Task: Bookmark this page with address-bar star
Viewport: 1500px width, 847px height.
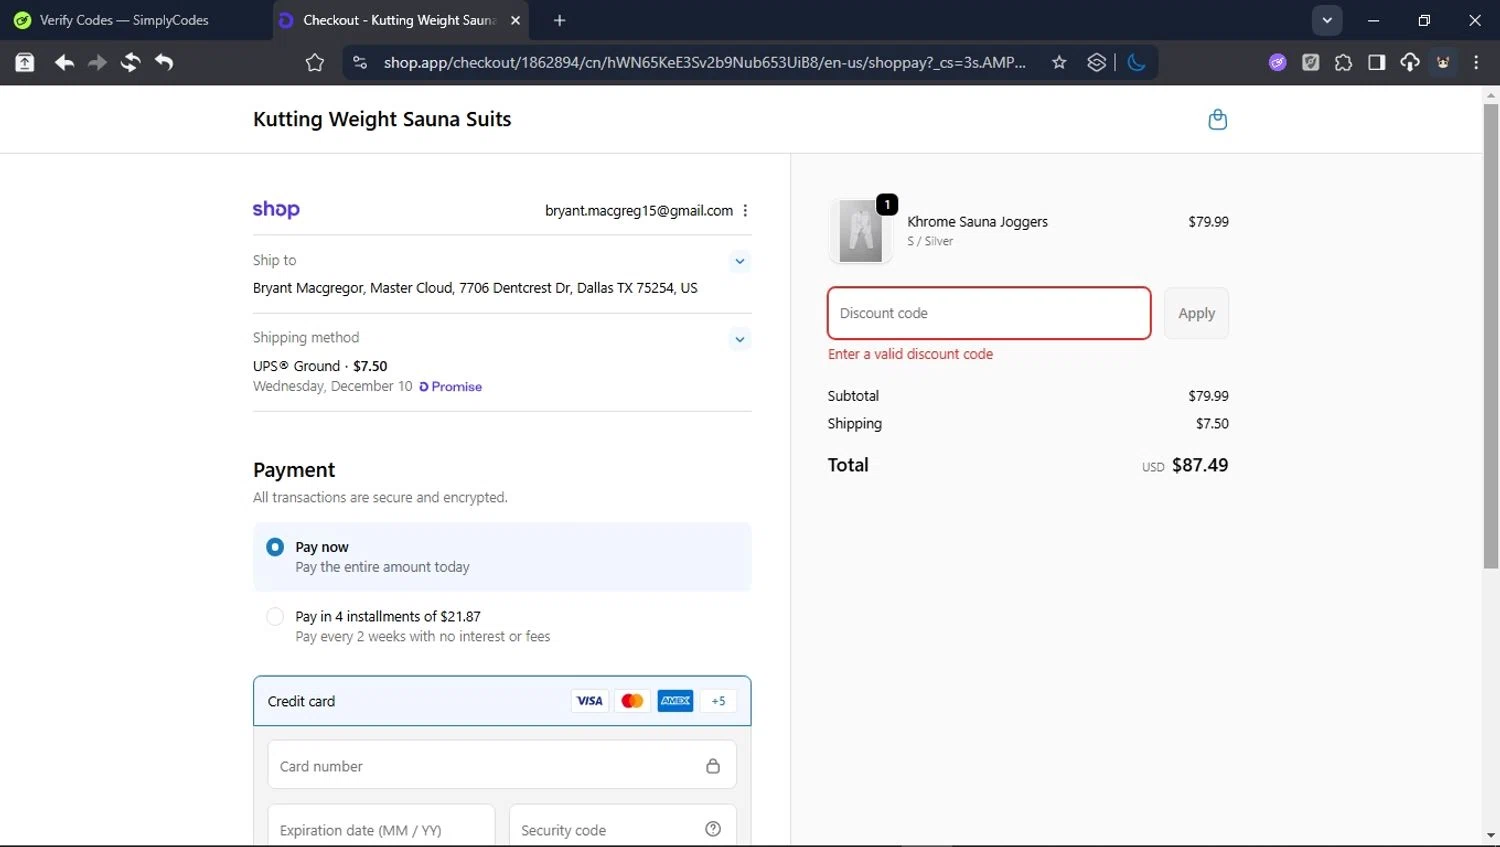Action: (x=1059, y=62)
